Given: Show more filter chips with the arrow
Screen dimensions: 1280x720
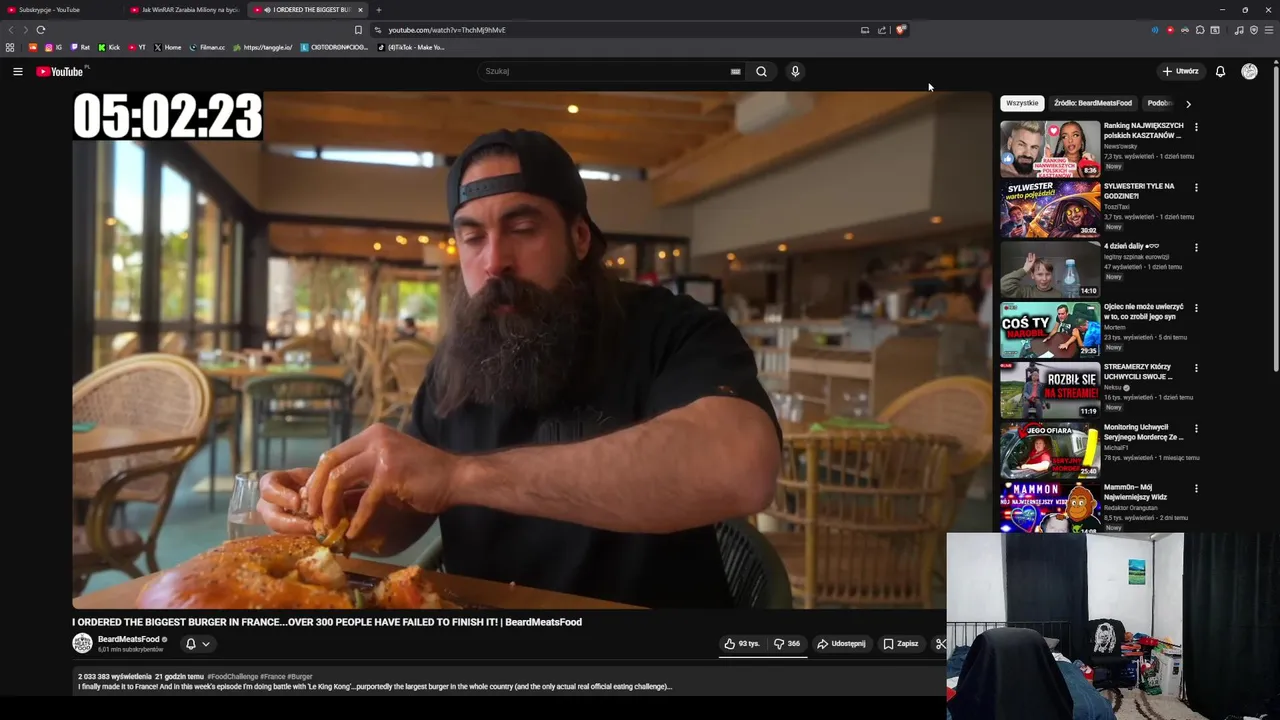Looking at the screenshot, I should [x=1188, y=103].
